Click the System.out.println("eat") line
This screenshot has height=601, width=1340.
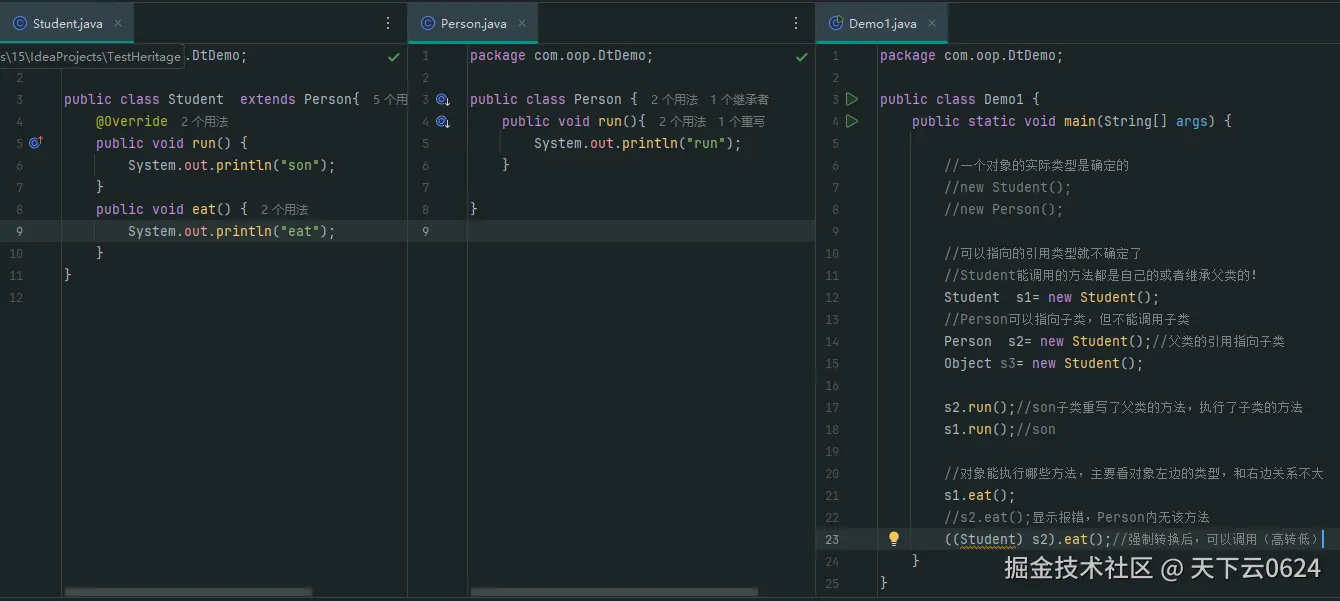point(232,231)
